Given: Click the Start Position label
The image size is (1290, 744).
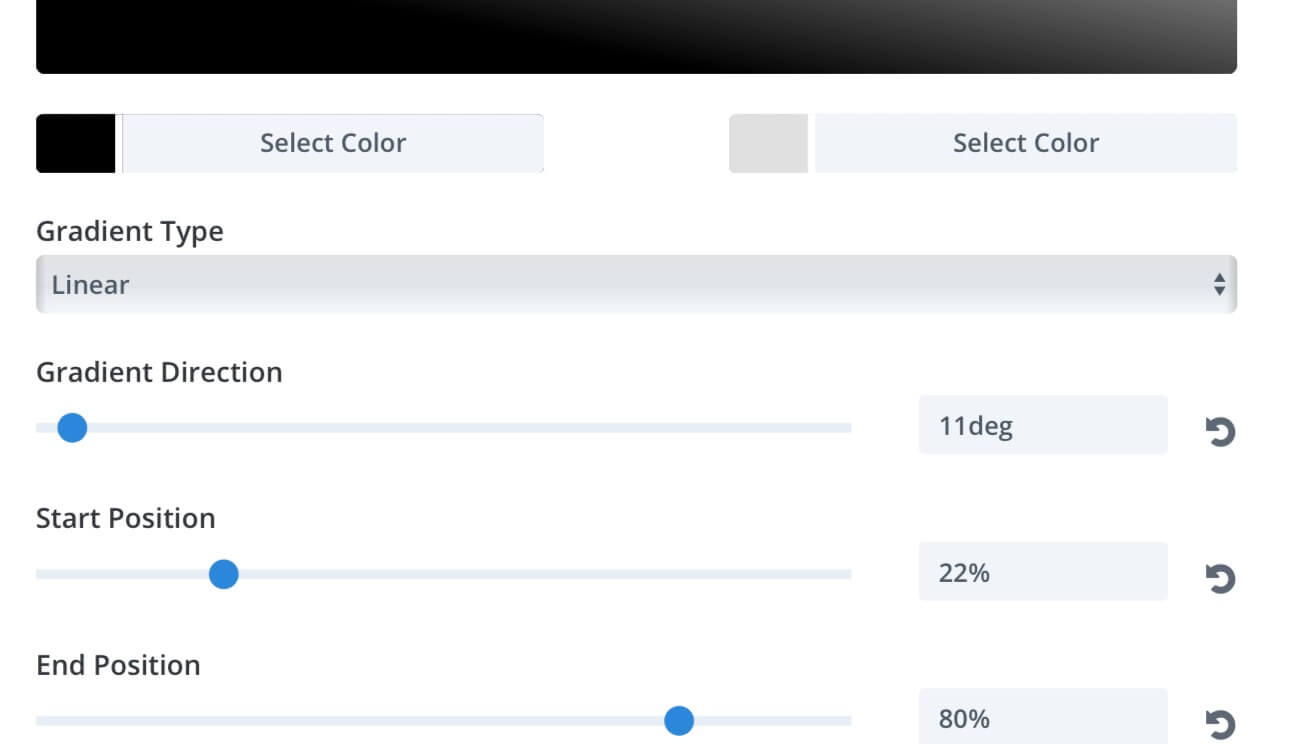Looking at the screenshot, I should click(126, 518).
